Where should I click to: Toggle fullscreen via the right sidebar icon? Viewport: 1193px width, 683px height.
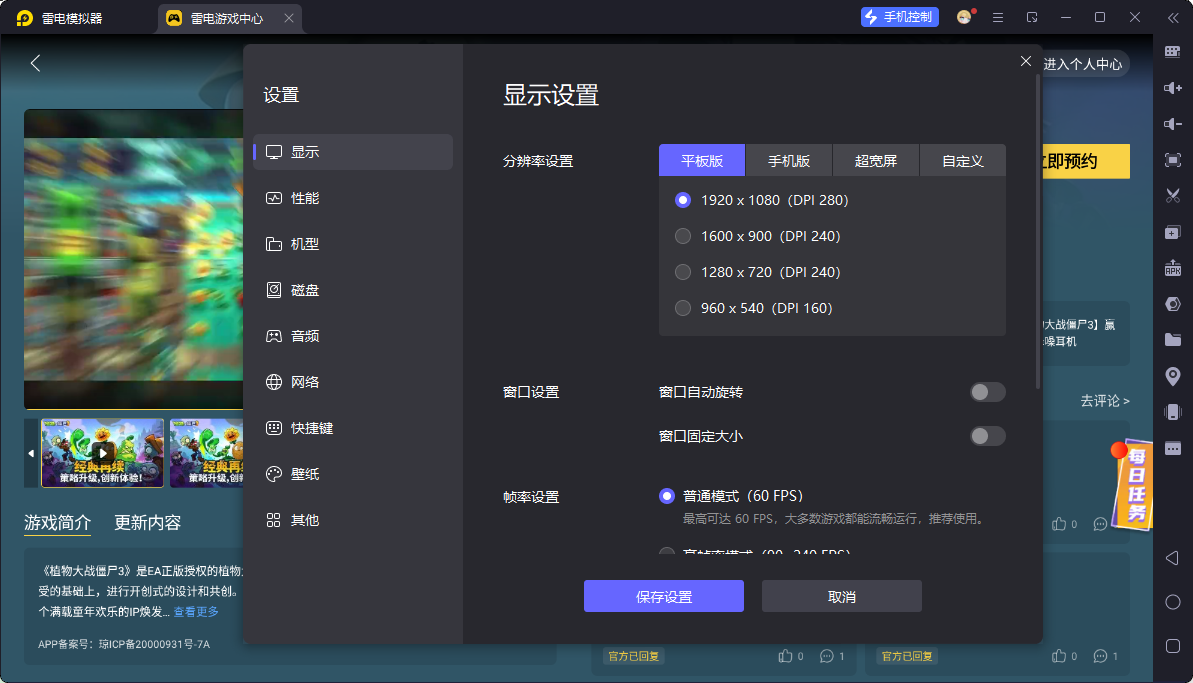click(x=1172, y=160)
